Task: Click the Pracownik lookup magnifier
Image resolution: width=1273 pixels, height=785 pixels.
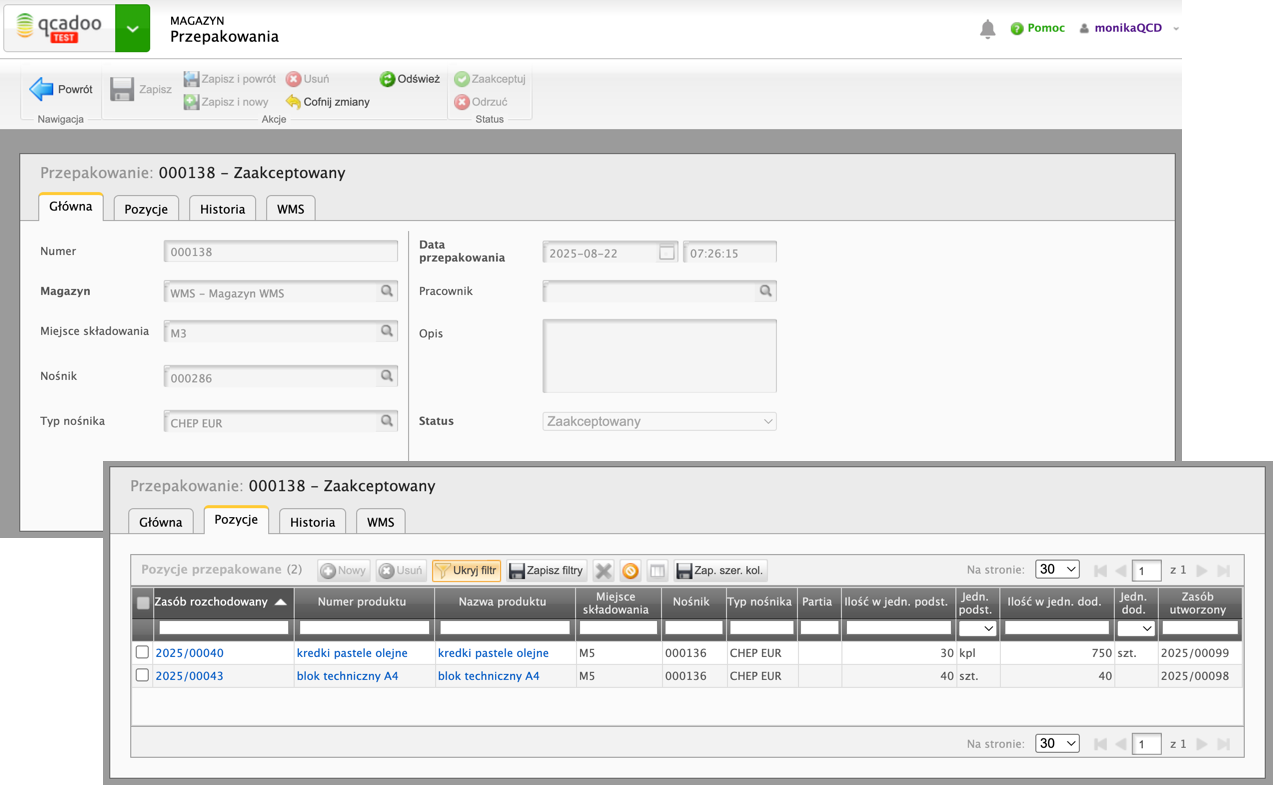Action: (x=766, y=291)
